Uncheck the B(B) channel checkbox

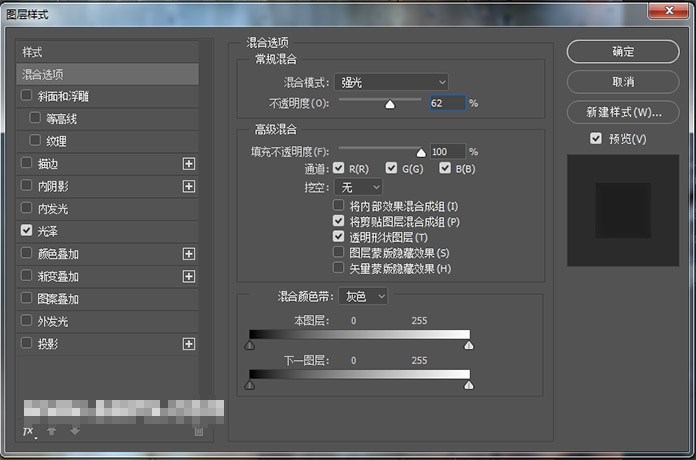pyautogui.click(x=445, y=168)
